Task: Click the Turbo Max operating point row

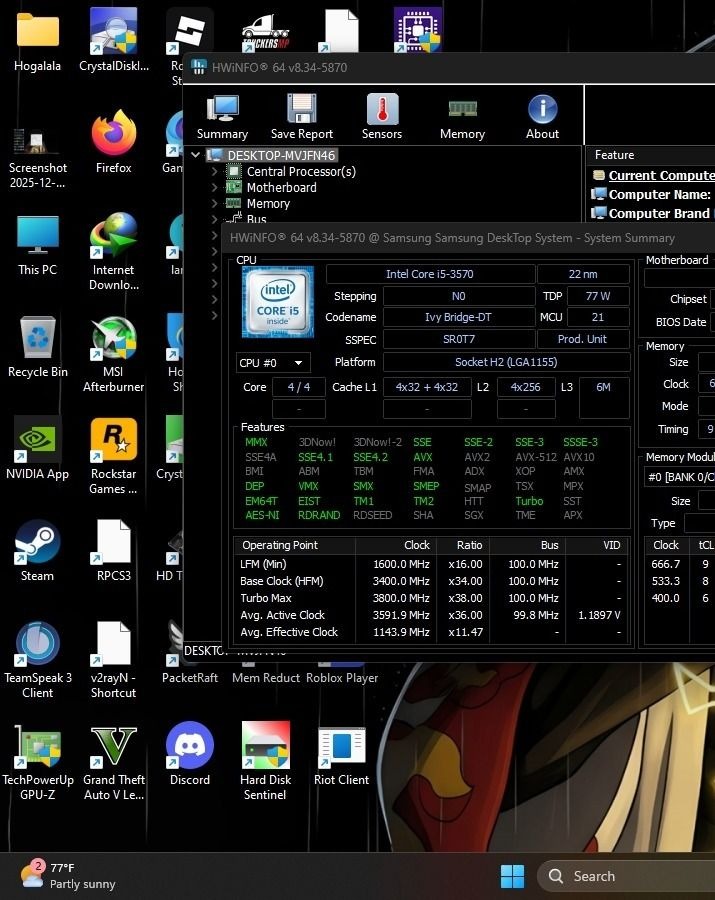Action: [x=430, y=598]
